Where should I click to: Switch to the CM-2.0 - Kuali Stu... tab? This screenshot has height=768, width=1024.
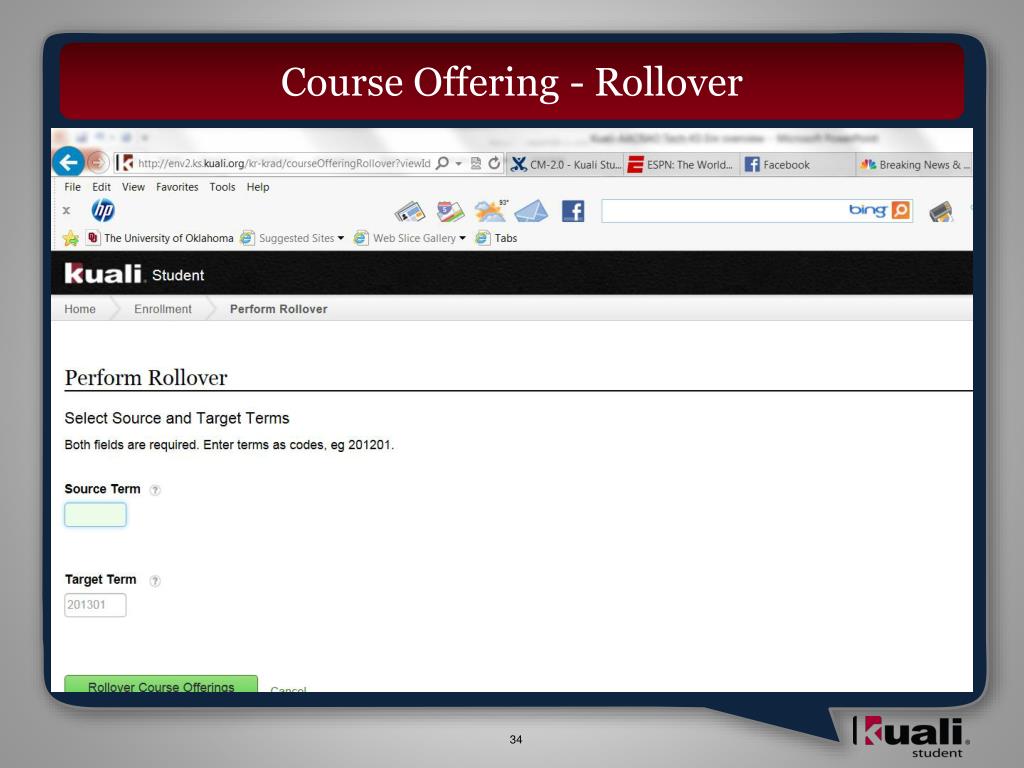566,165
